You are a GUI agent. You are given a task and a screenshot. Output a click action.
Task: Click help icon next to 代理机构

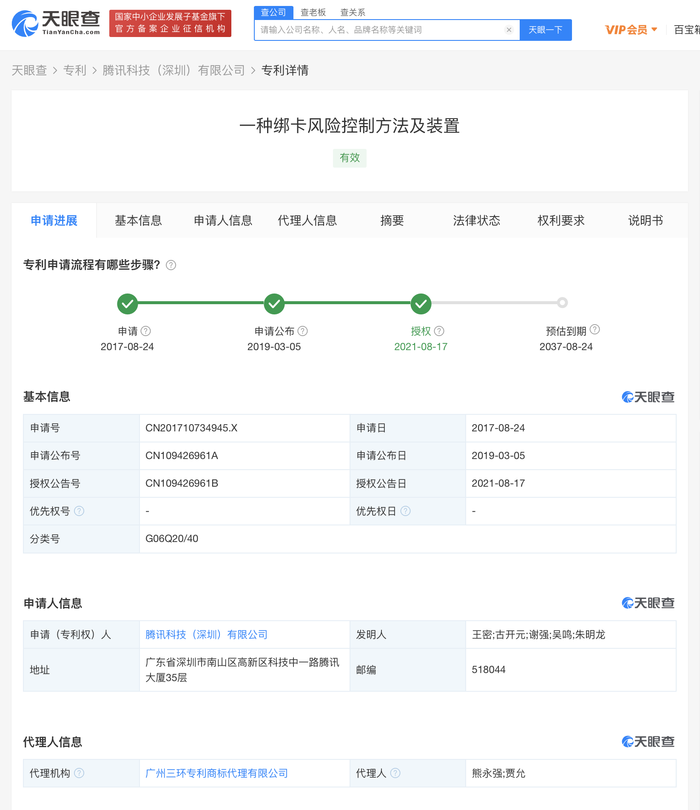79,773
